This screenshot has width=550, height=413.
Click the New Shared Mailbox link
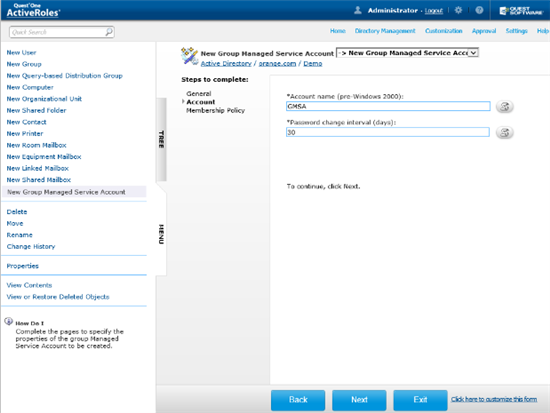(39, 180)
